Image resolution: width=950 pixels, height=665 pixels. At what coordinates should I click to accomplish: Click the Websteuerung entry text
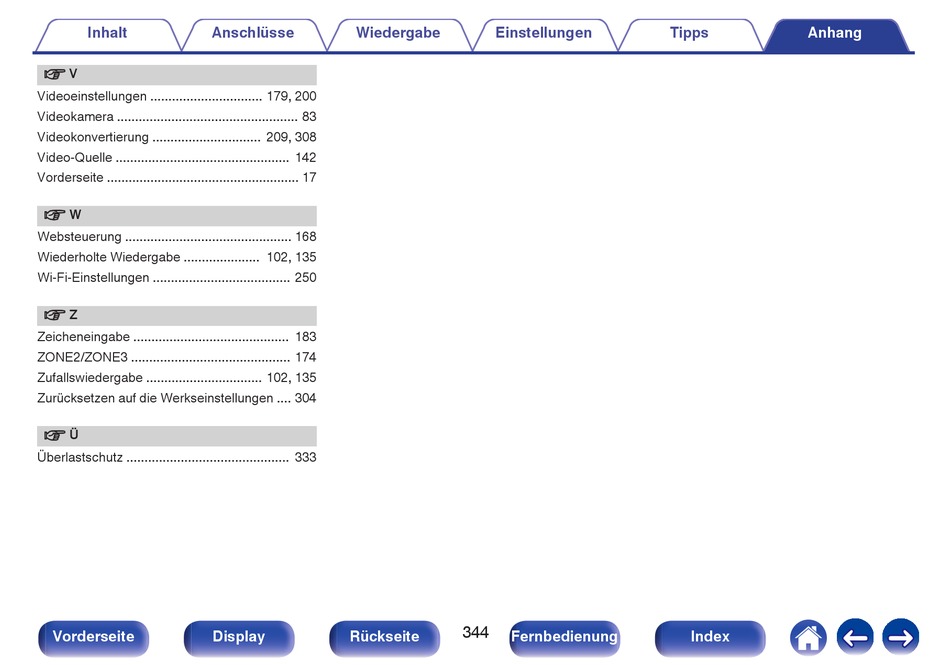(x=79, y=237)
